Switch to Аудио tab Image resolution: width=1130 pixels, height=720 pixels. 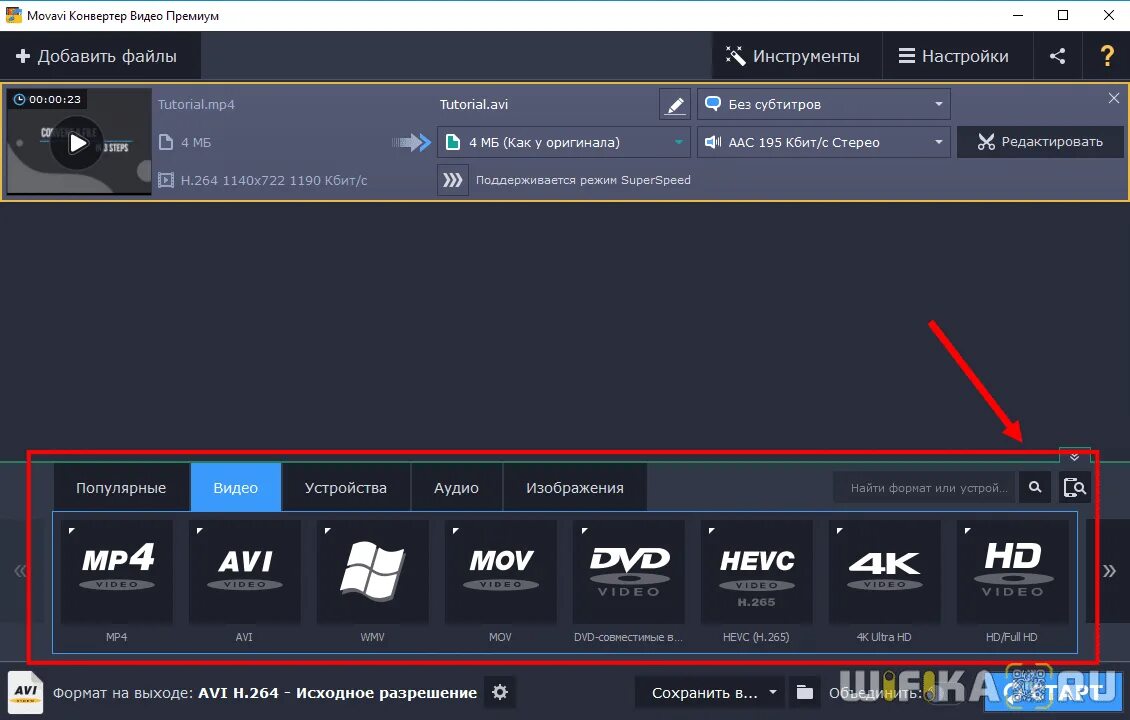456,488
